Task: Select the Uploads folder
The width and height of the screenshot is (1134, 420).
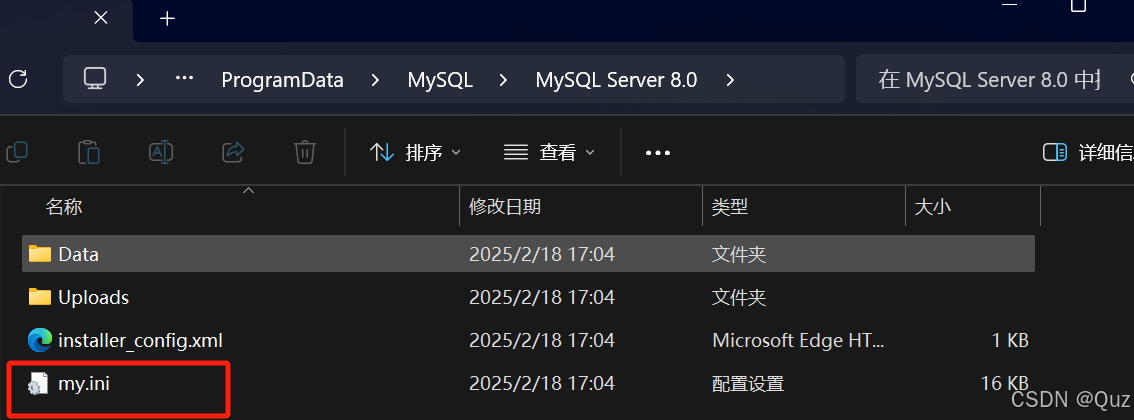Action: tap(93, 297)
